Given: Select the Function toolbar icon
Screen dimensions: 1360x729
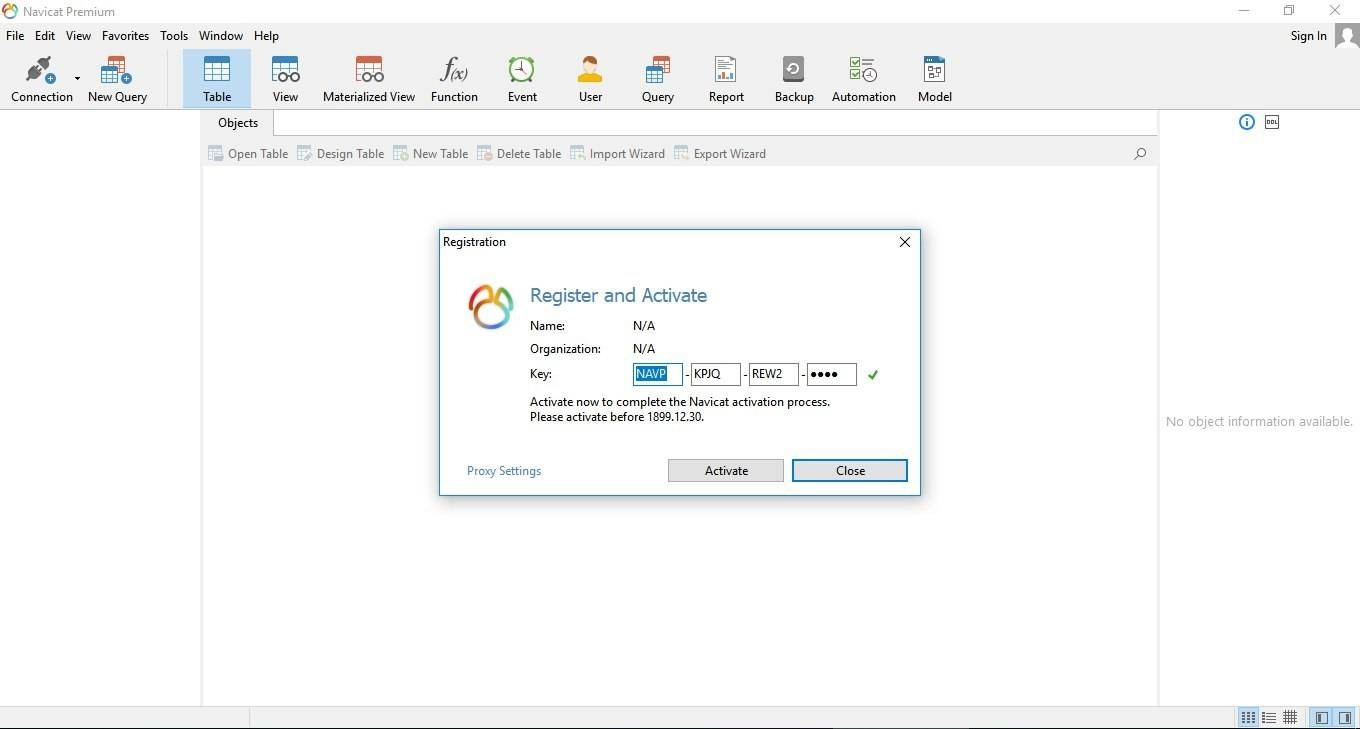Looking at the screenshot, I should [x=454, y=80].
